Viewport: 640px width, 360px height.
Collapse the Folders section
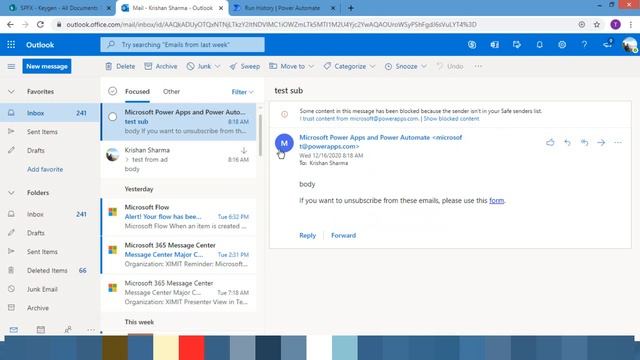[x=11, y=193]
